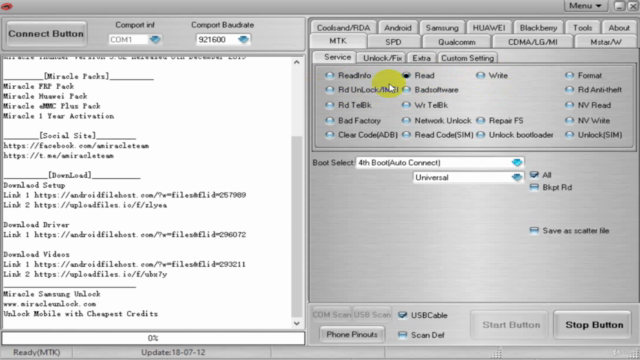
Task: Enable Save as scatter file
Action: coord(534,231)
